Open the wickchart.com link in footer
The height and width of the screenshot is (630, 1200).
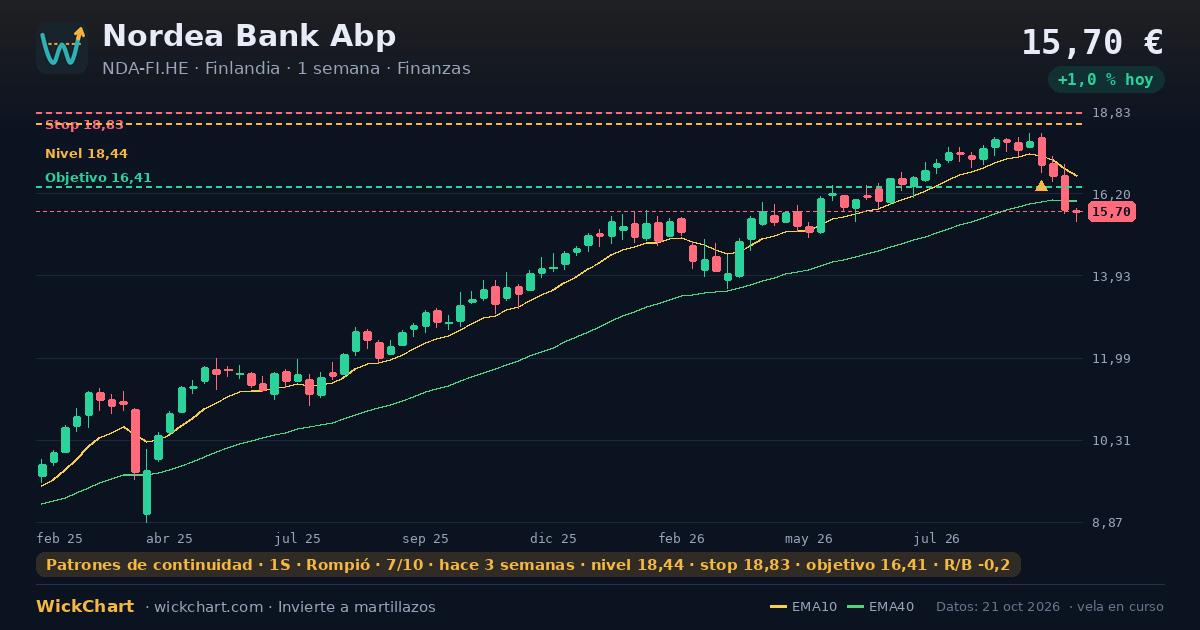(208, 607)
